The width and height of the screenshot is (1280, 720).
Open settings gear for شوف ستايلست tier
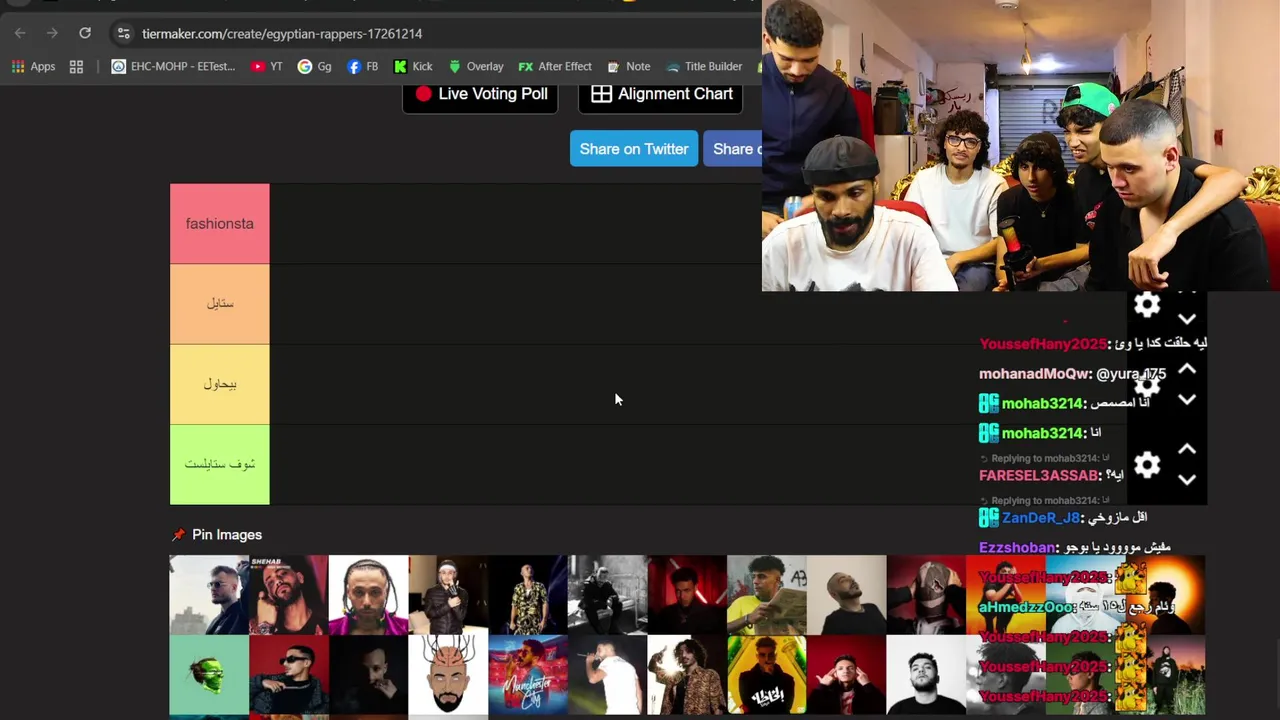tap(1147, 465)
